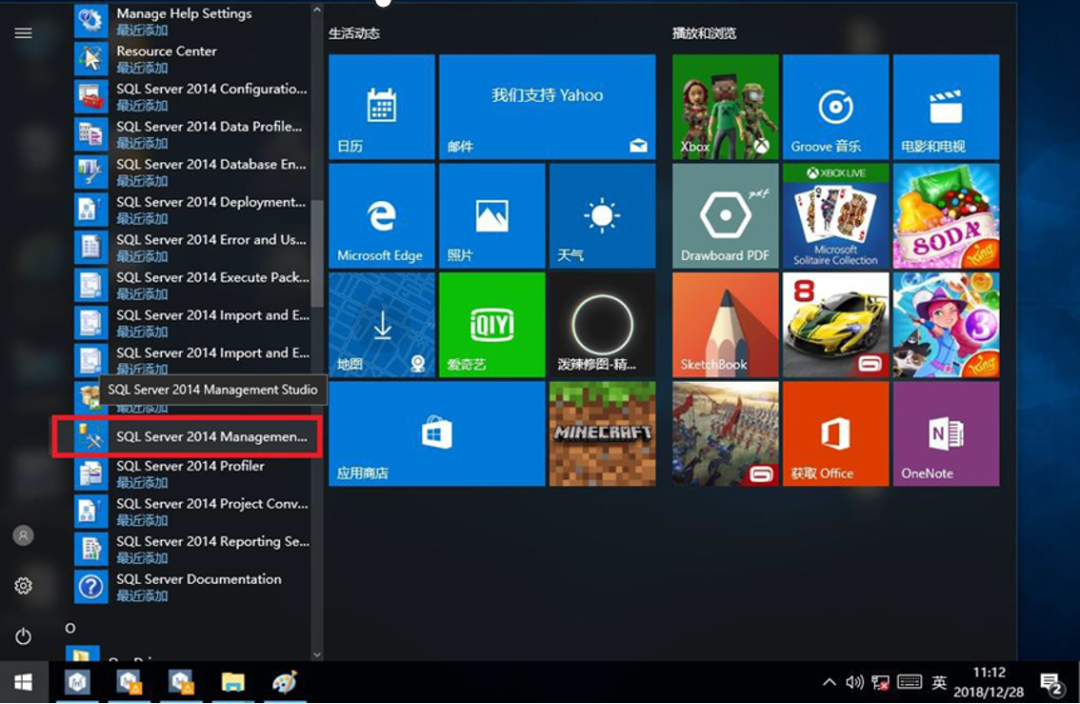Click the 生活动态 tile group header
The height and width of the screenshot is (704, 1080).
point(354,33)
